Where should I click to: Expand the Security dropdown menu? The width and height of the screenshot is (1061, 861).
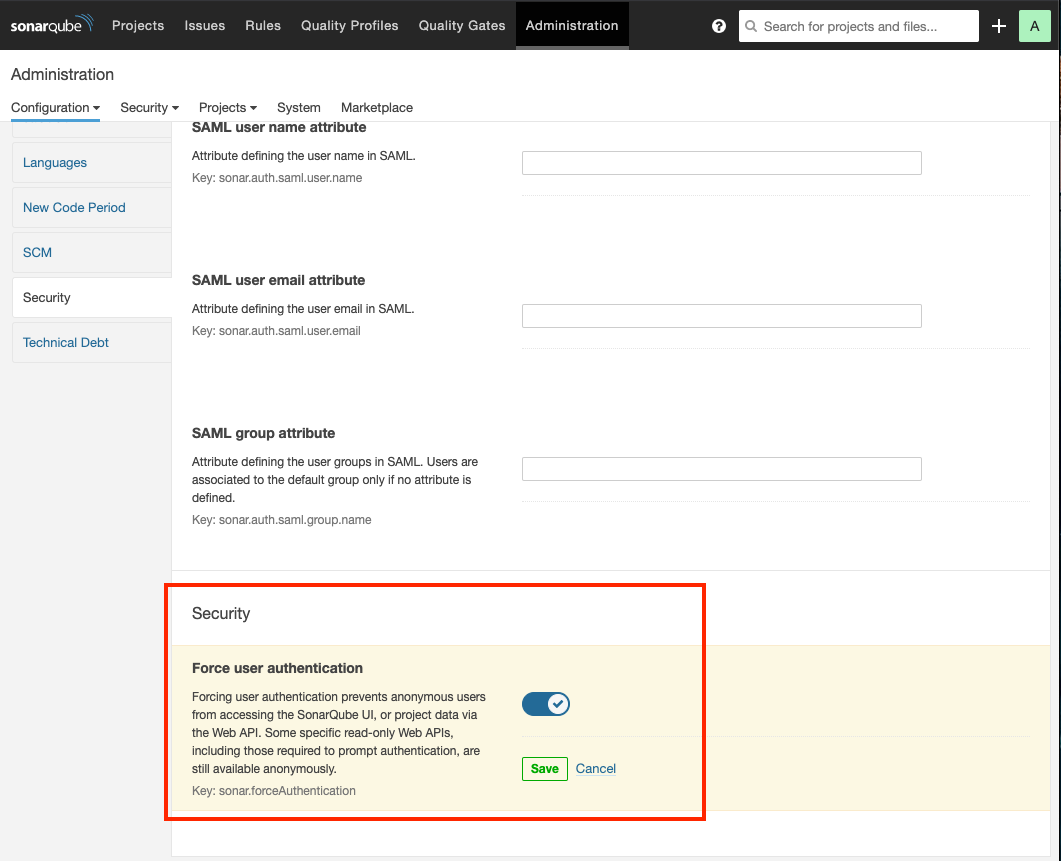tap(149, 107)
